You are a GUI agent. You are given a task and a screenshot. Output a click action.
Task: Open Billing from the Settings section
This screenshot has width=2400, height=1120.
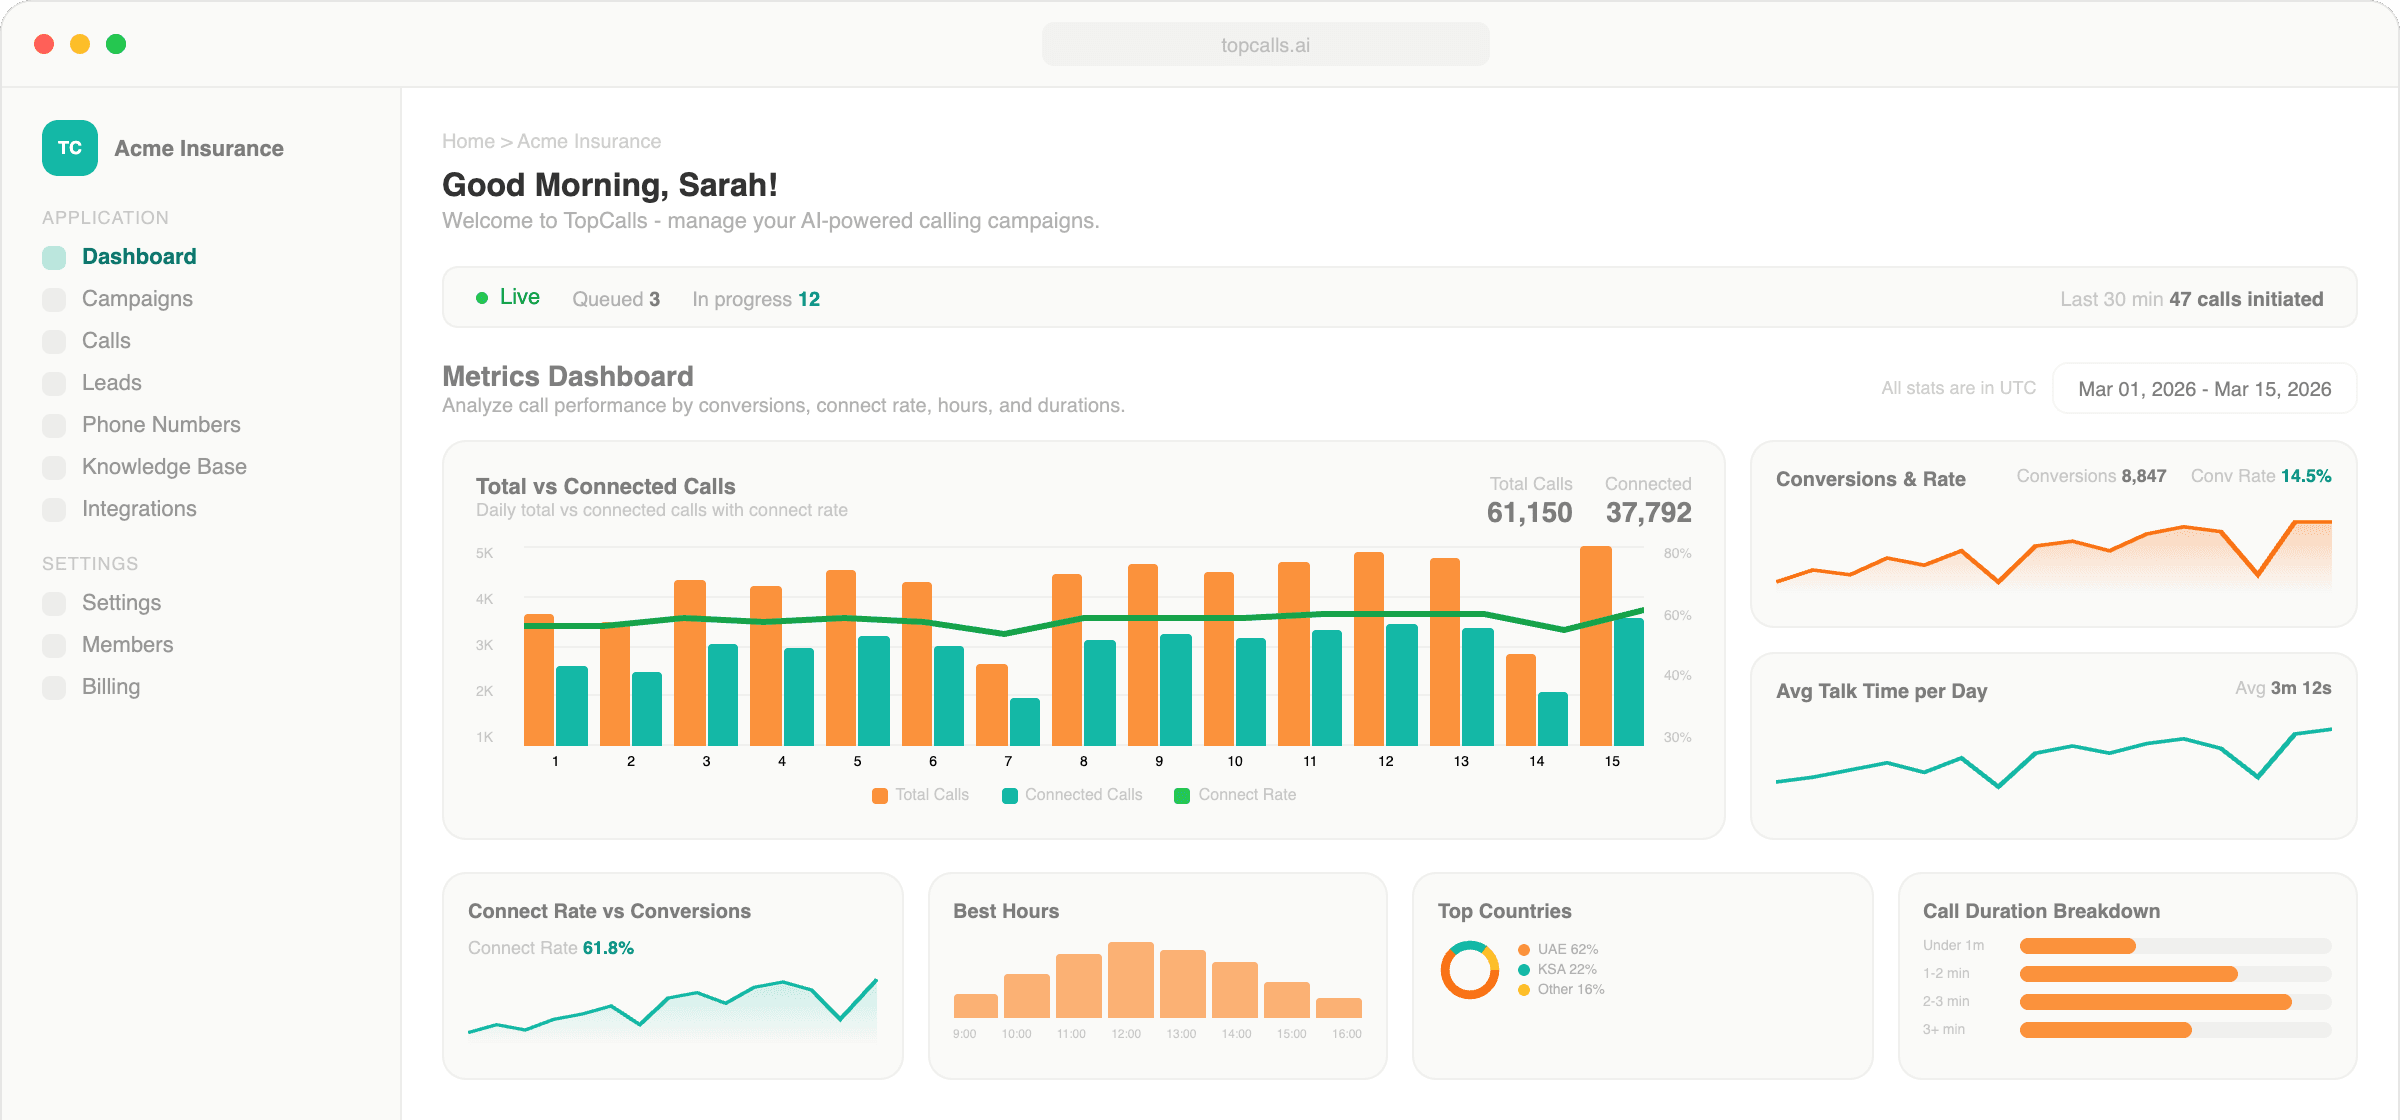click(111, 686)
